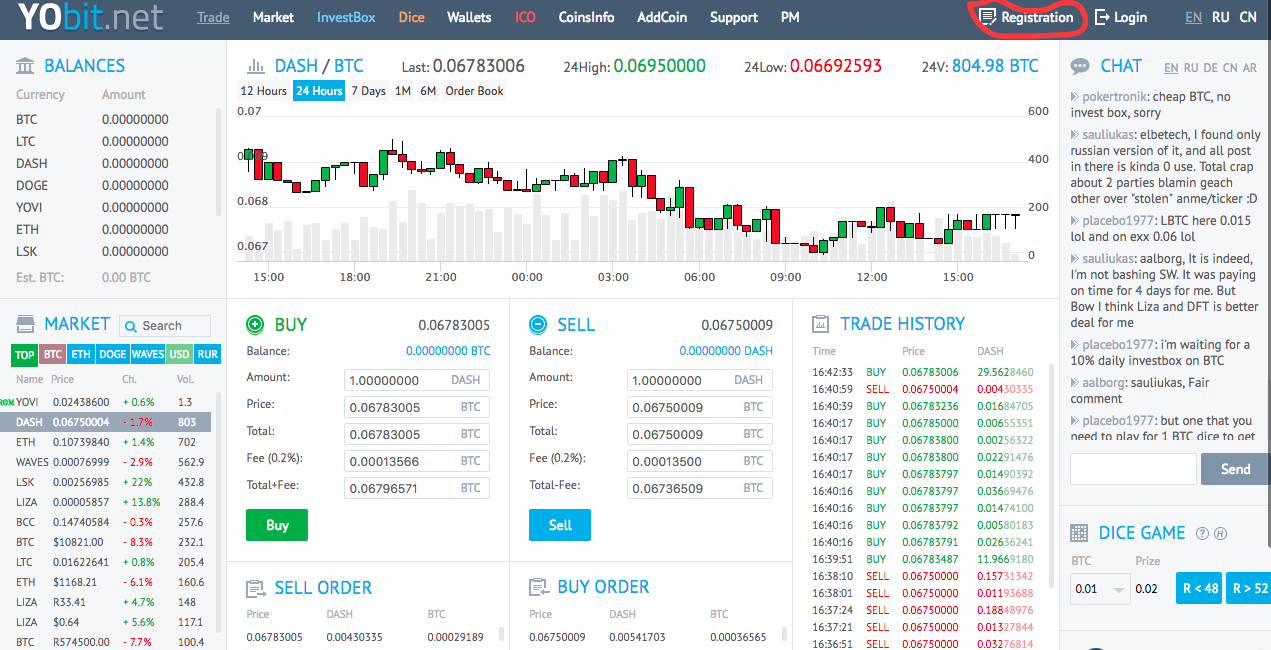
Task: Click the green Buy button
Action: pyautogui.click(x=277, y=525)
